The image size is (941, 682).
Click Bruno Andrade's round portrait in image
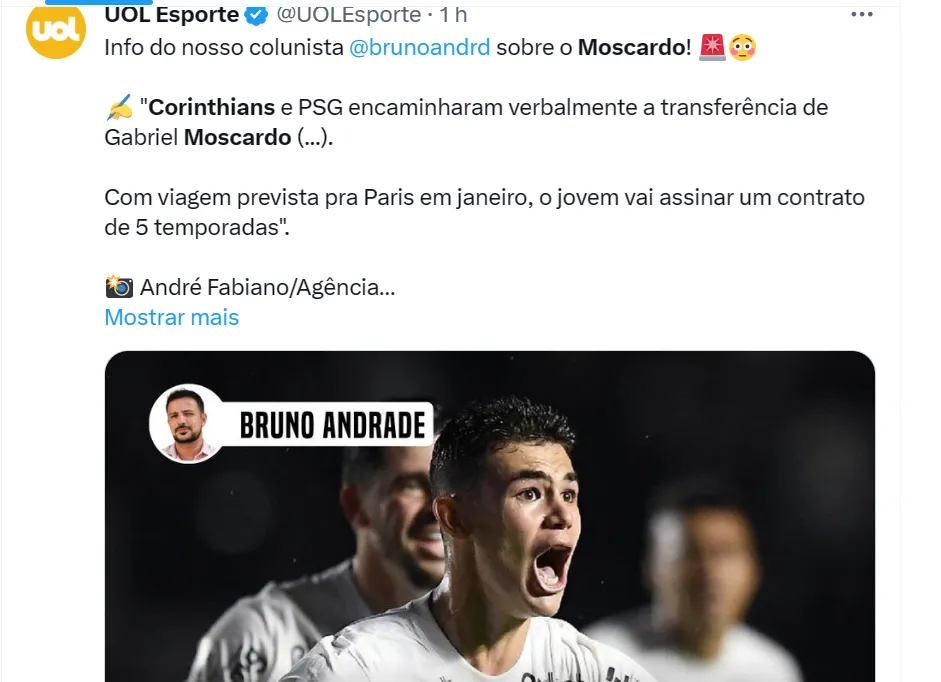pos(186,424)
